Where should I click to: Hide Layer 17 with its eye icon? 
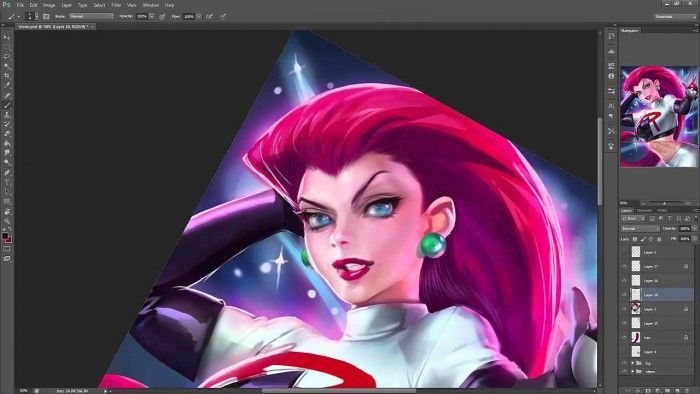[624, 266]
